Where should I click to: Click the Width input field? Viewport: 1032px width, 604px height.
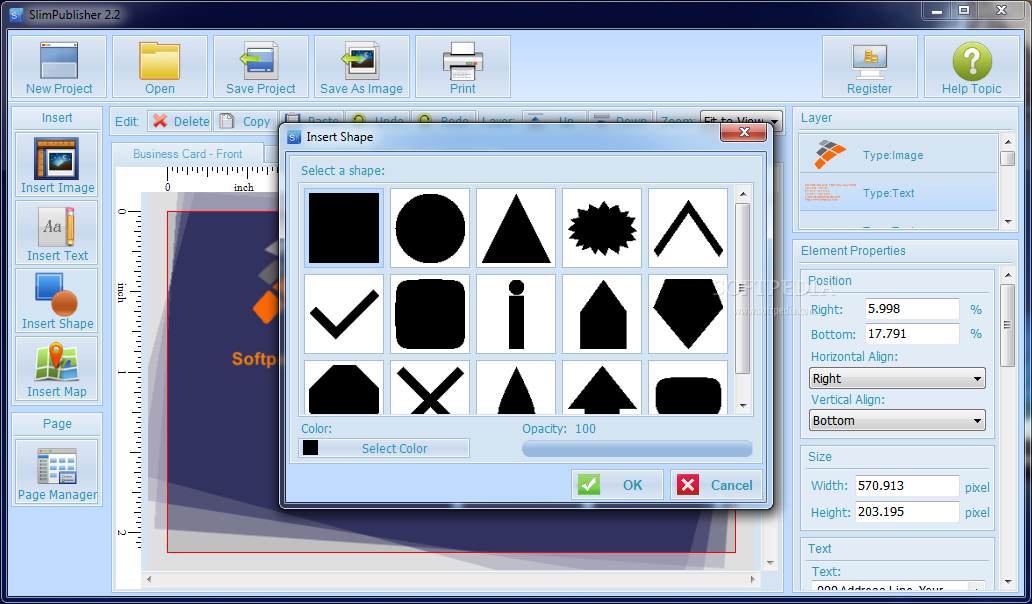tap(906, 486)
